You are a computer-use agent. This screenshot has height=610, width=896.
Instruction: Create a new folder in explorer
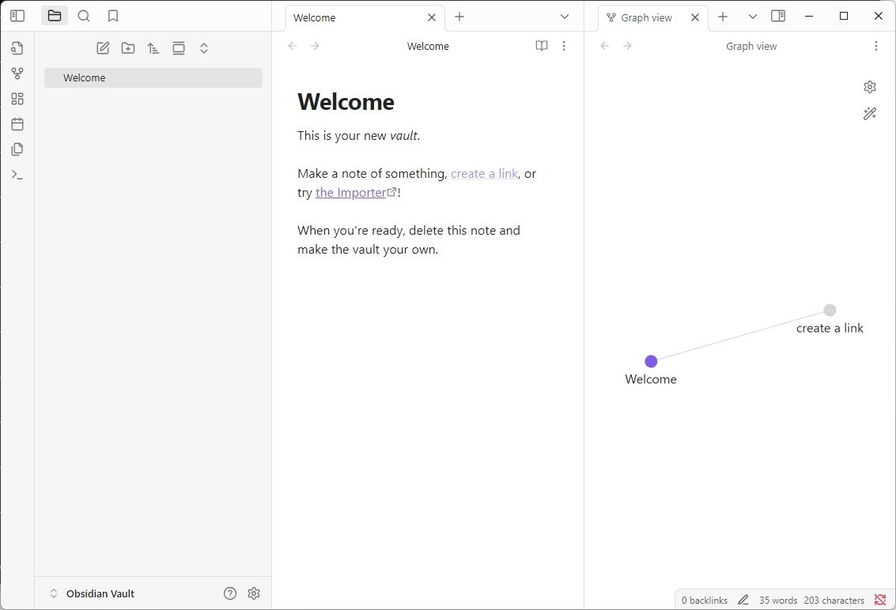tap(128, 48)
